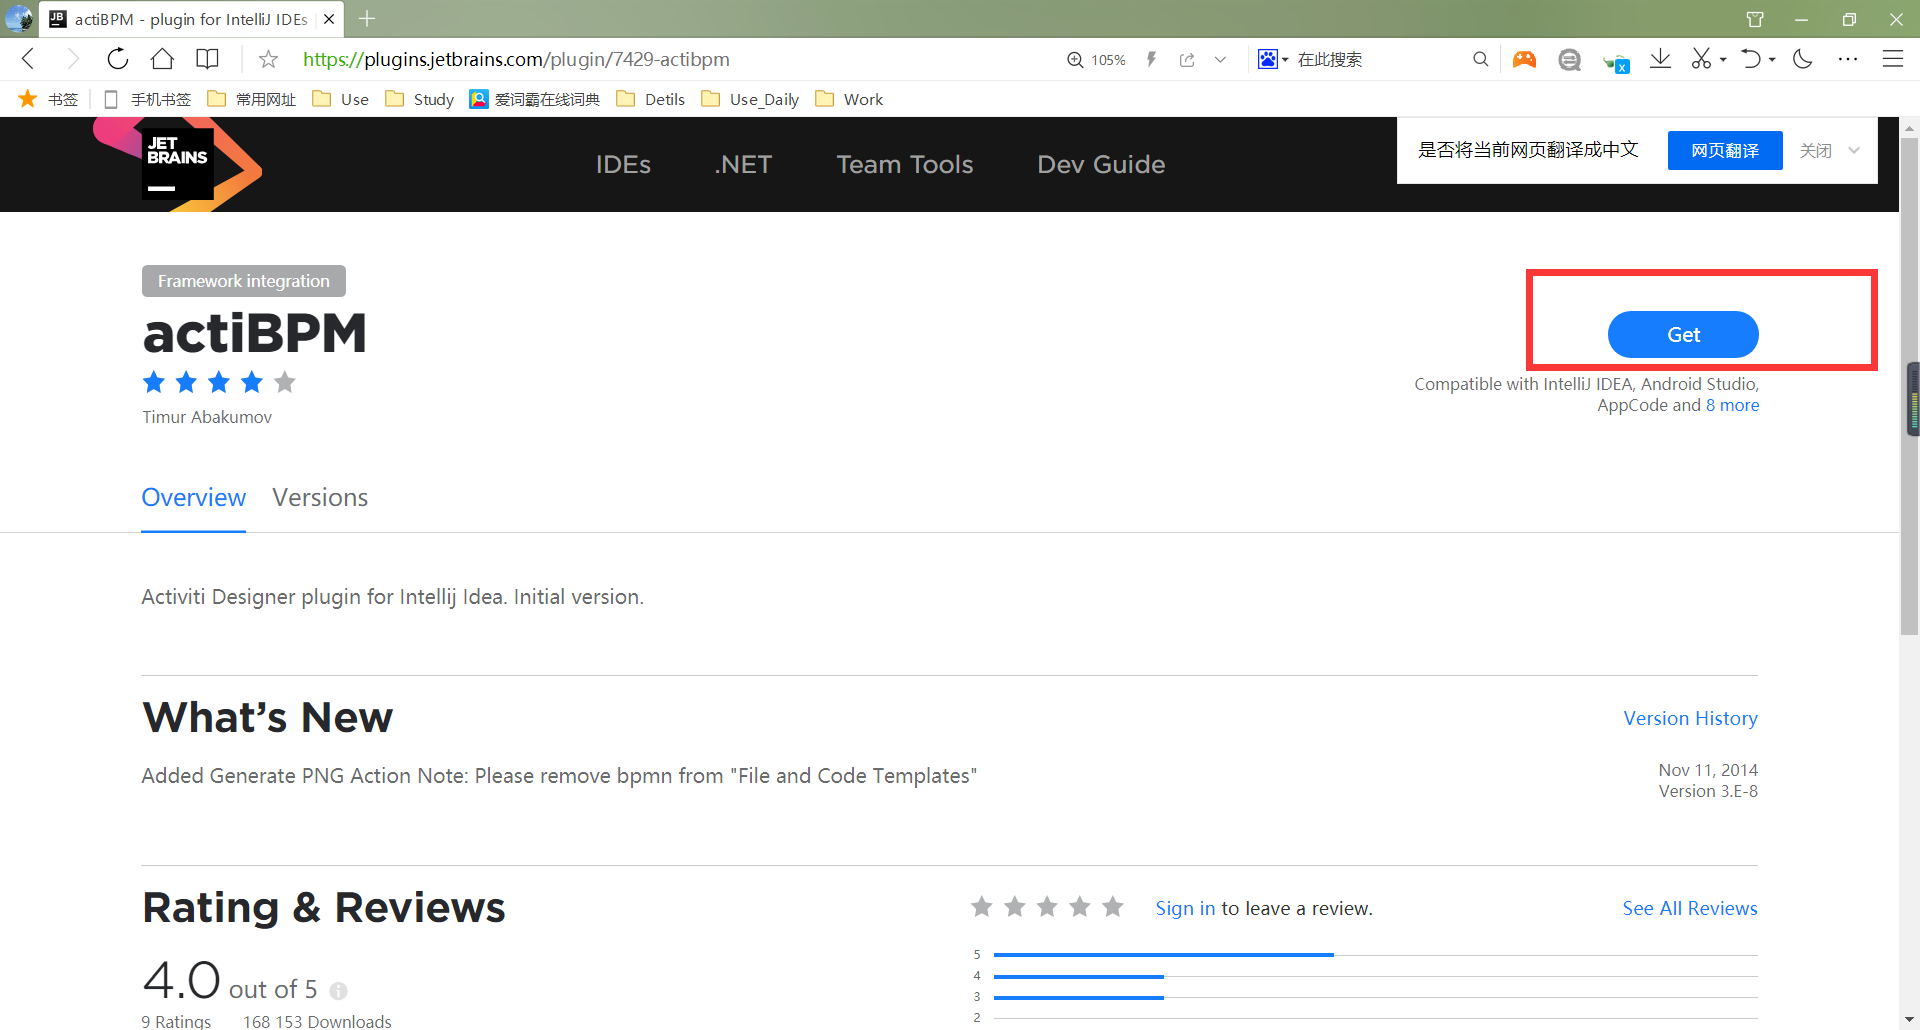Screen dimensions: 1920x1030
Task: Click the 4-star rating distribution bar
Action: (x=1376, y=976)
